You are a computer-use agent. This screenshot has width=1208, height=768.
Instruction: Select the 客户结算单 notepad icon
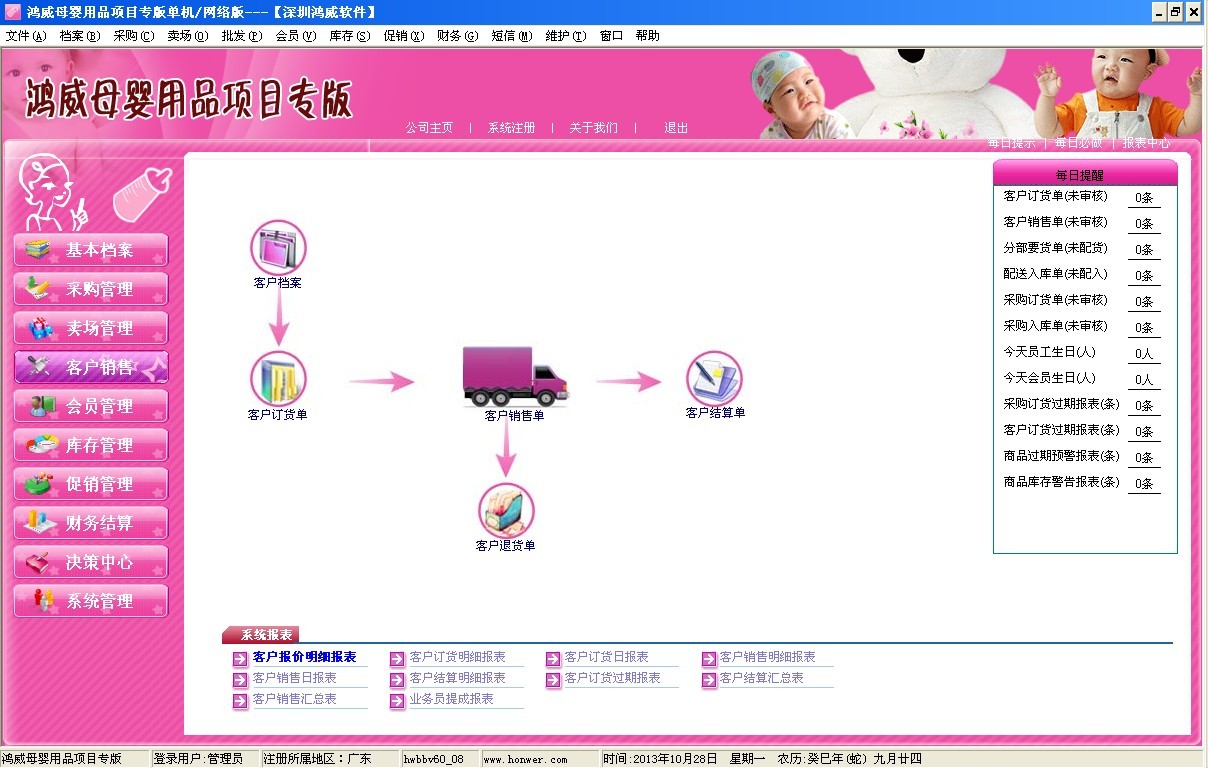714,379
